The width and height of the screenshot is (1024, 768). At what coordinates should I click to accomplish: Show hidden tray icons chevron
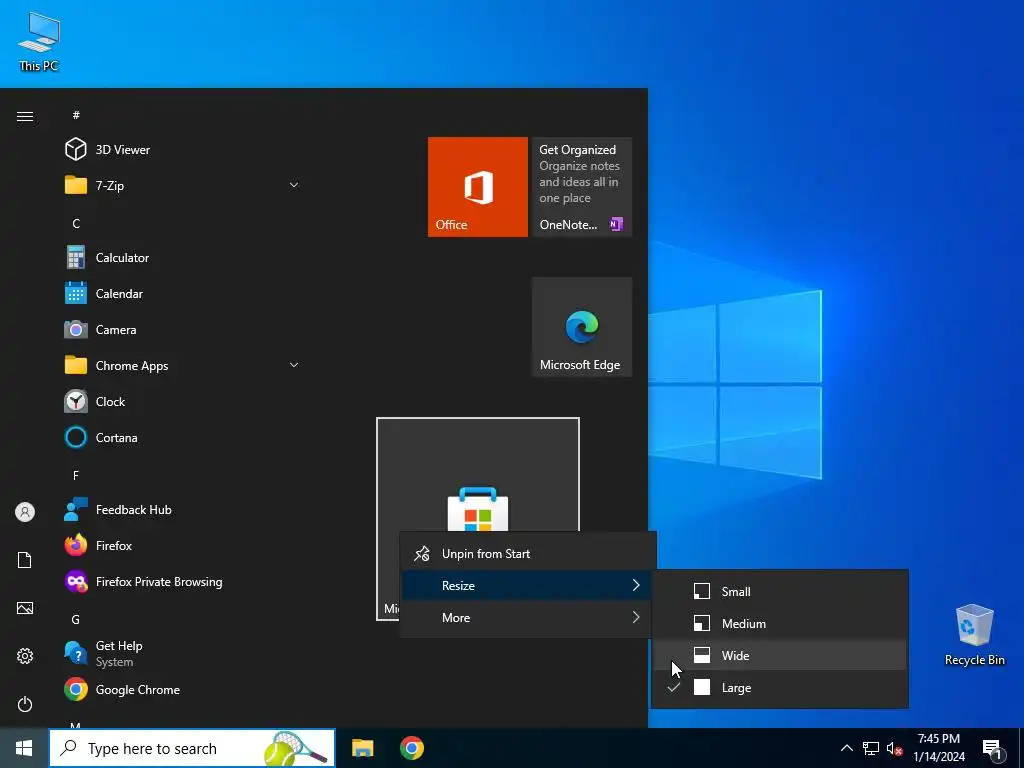point(846,748)
